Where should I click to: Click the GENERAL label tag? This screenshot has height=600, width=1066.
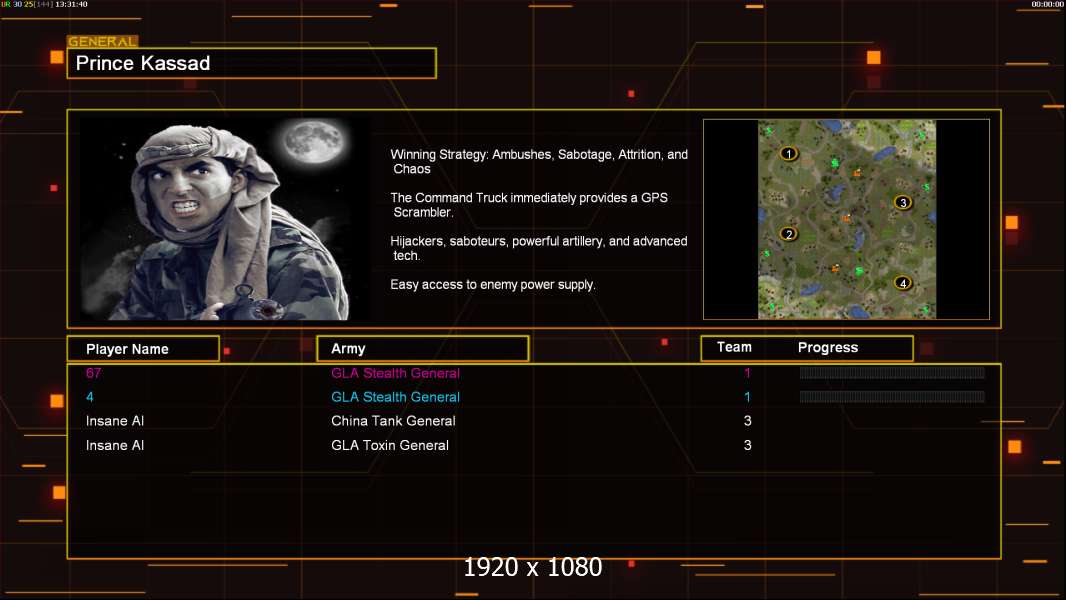point(102,41)
